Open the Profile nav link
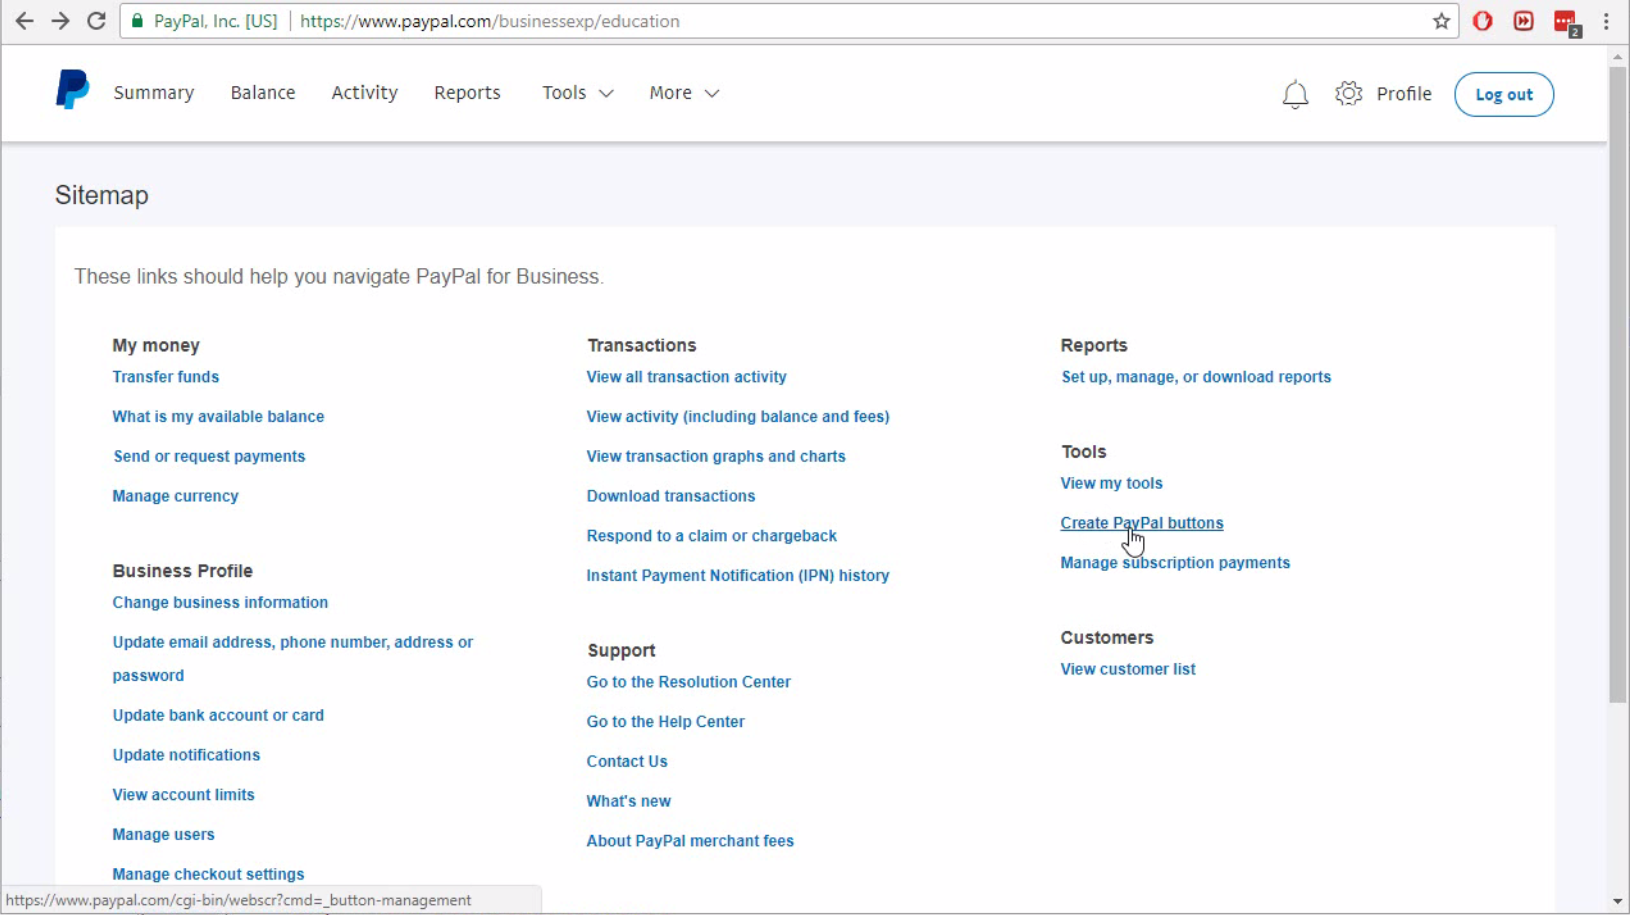This screenshot has height=915, width=1630. pos(1404,94)
